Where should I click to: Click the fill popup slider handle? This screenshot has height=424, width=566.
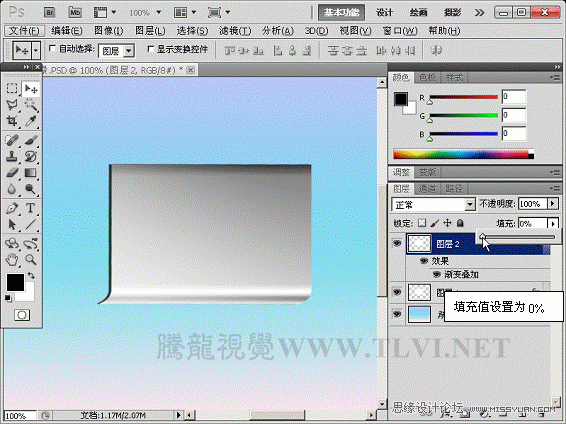point(482,237)
